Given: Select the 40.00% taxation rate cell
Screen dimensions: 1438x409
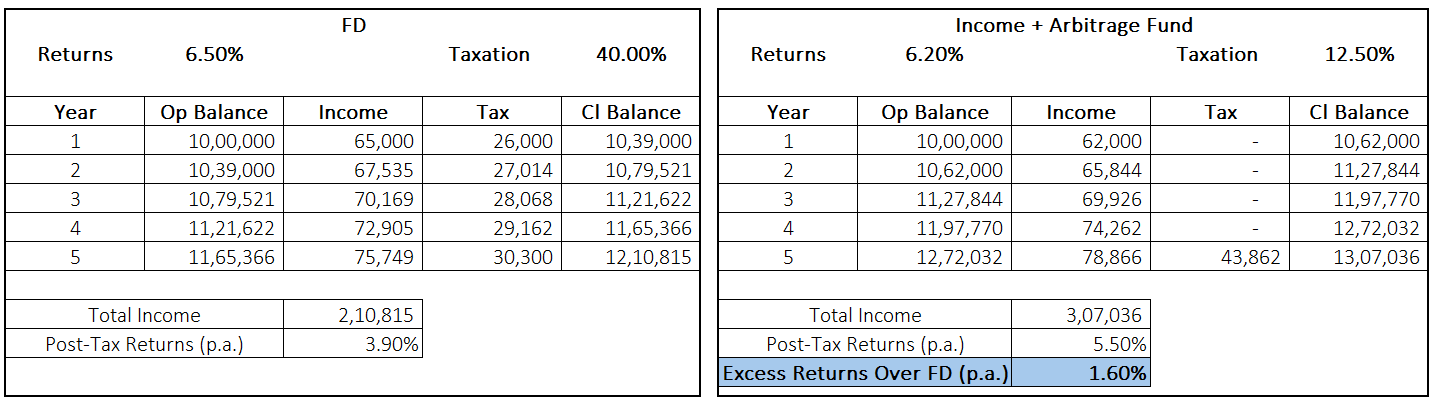Looking at the screenshot, I should [x=631, y=55].
